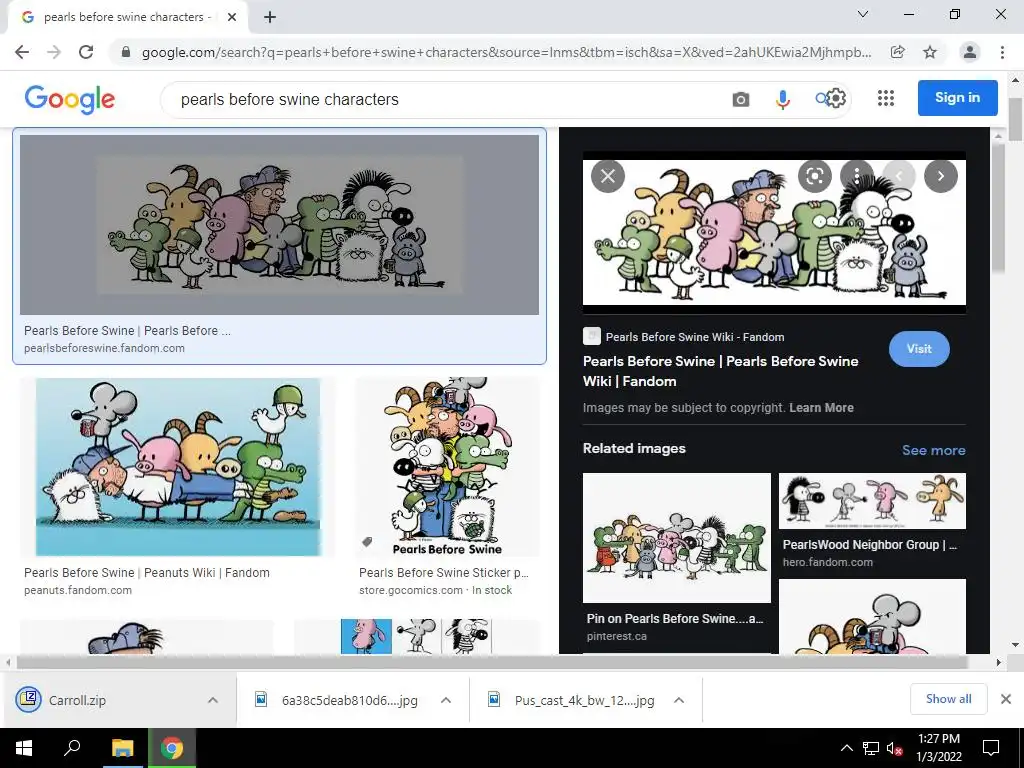Close the downloads bar
The width and height of the screenshot is (1024, 768).
[x=1006, y=699]
